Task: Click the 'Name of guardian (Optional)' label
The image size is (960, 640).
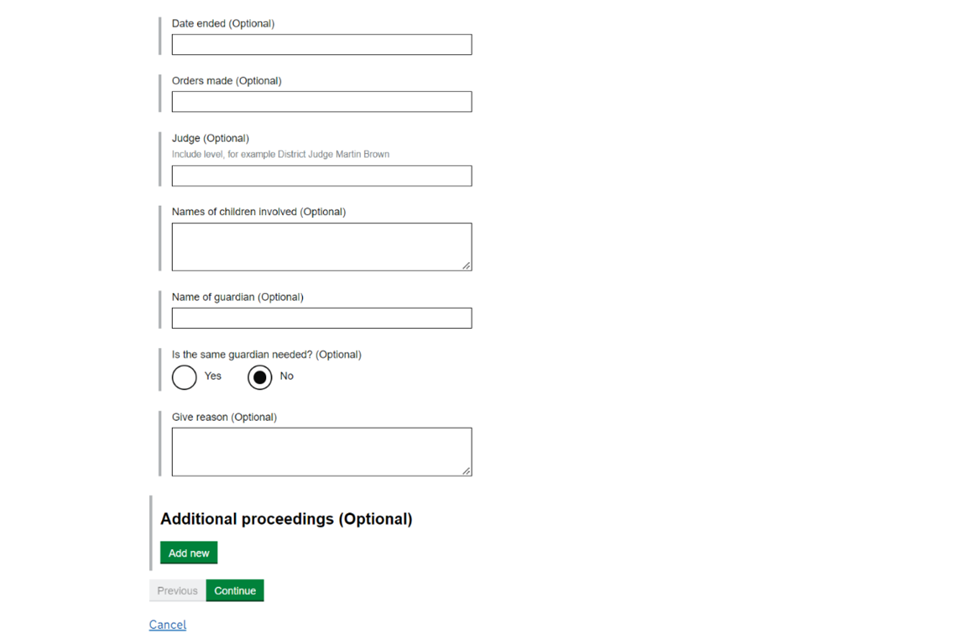Action: pyautogui.click(x=237, y=297)
